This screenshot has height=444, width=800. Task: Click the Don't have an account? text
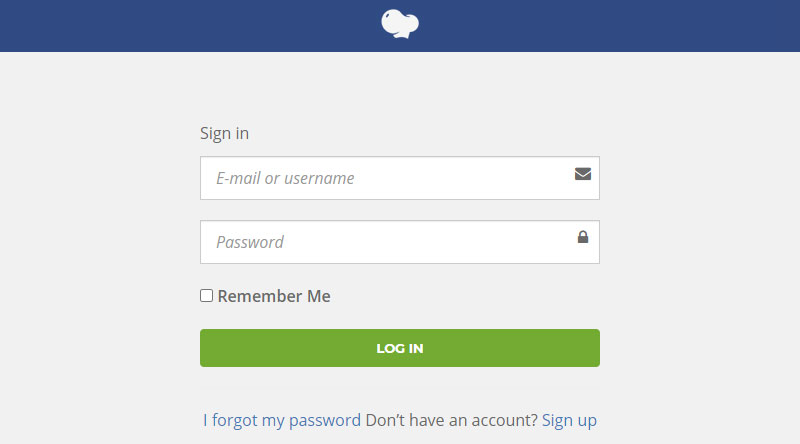click(x=452, y=420)
